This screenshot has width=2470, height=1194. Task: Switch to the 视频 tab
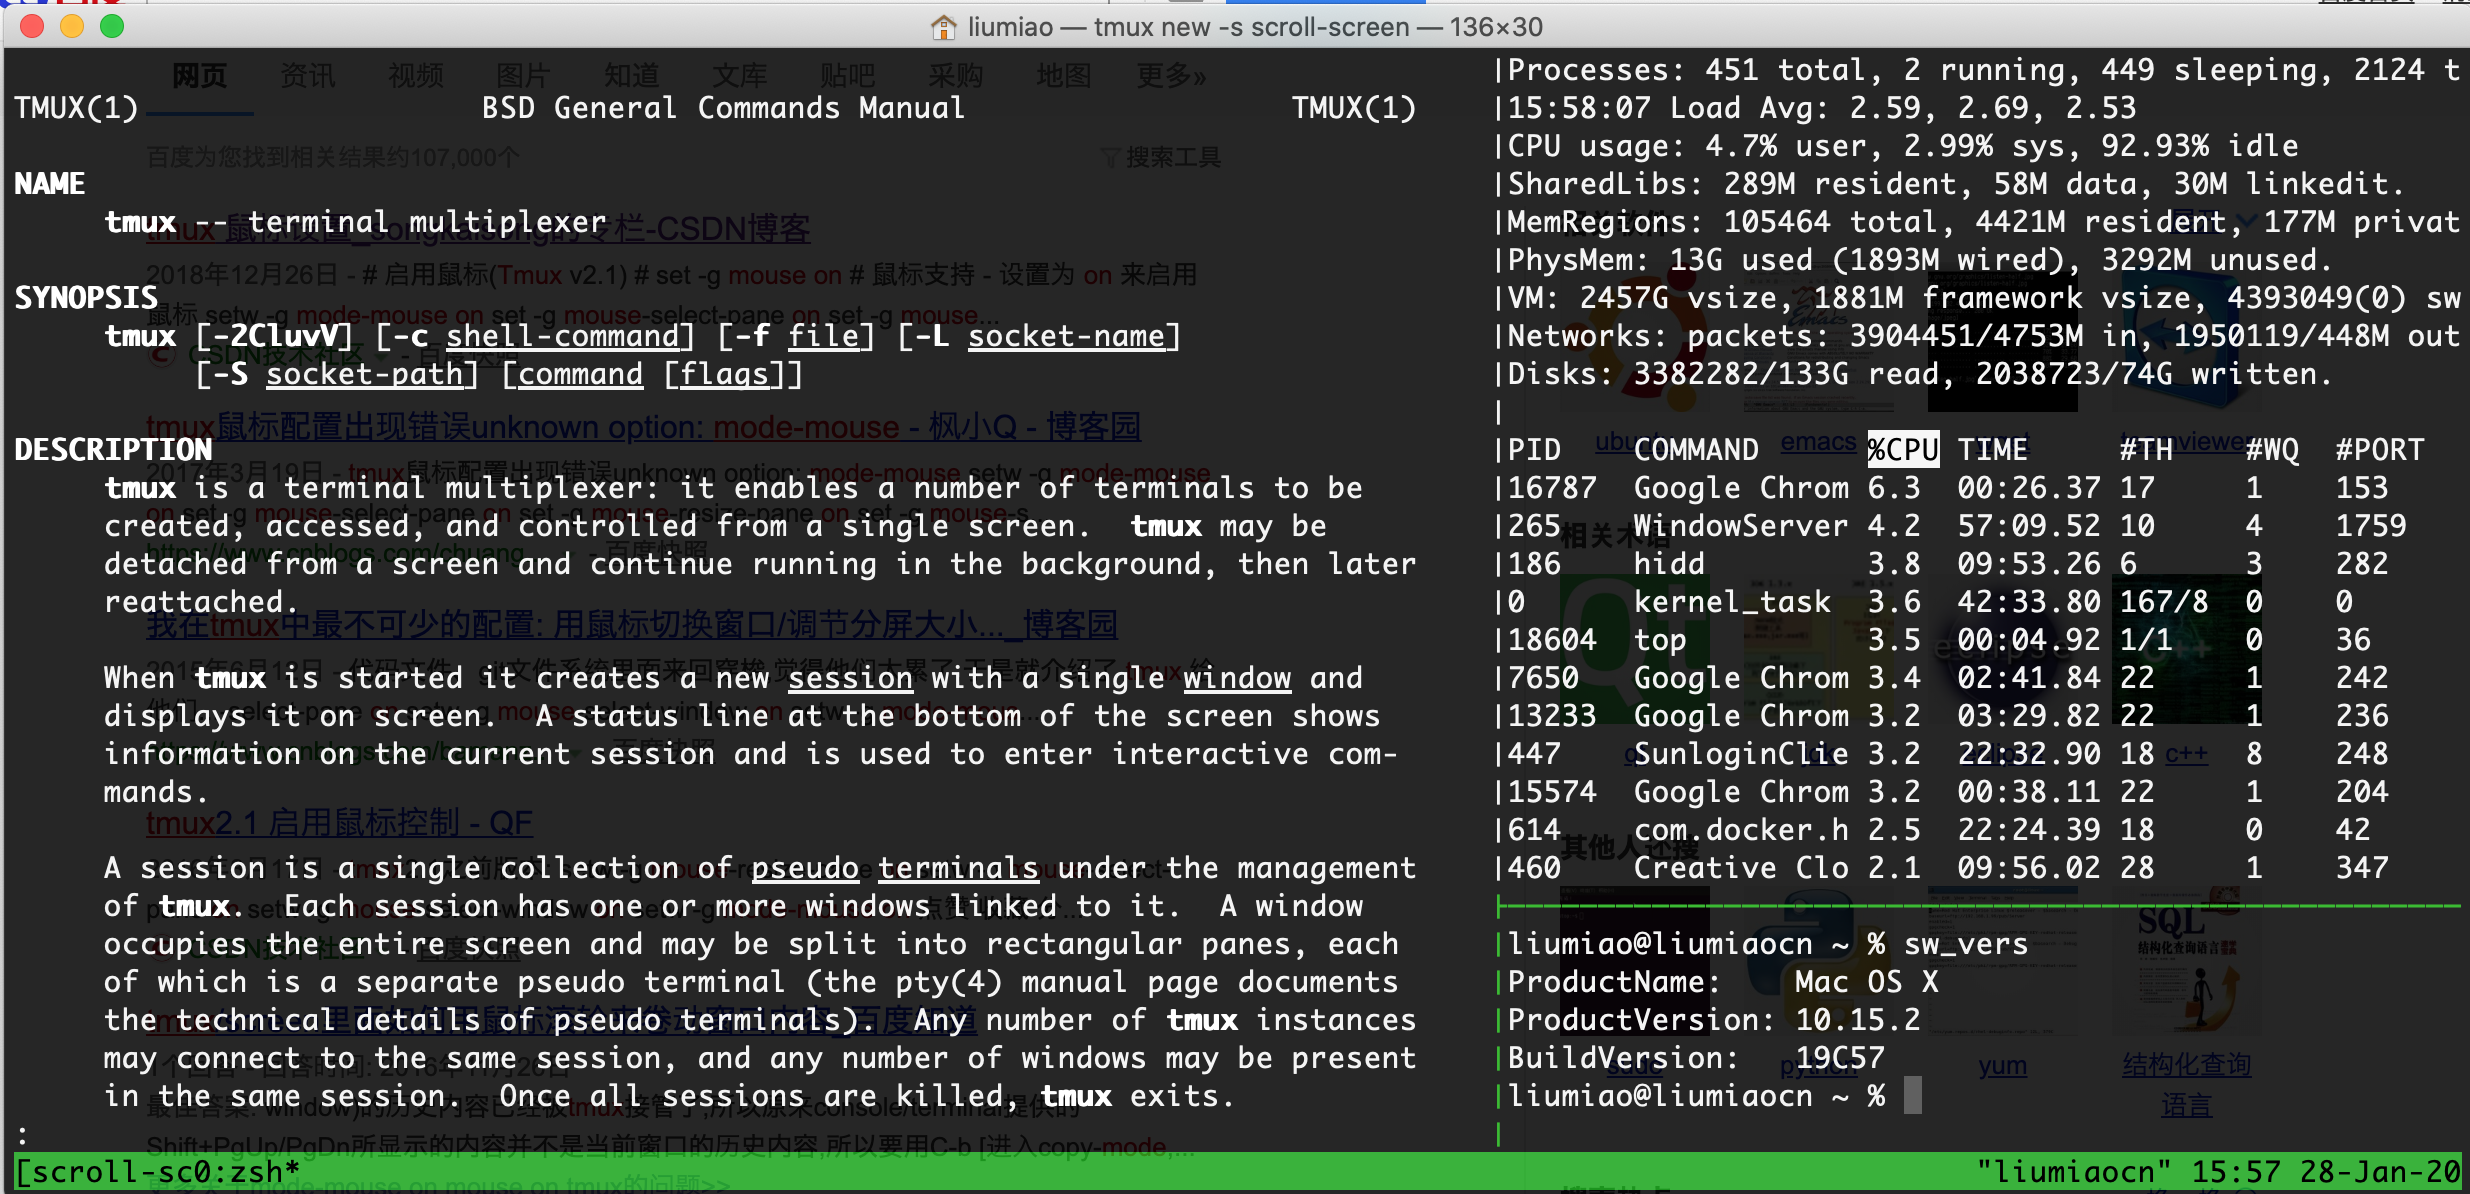tap(415, 75)
